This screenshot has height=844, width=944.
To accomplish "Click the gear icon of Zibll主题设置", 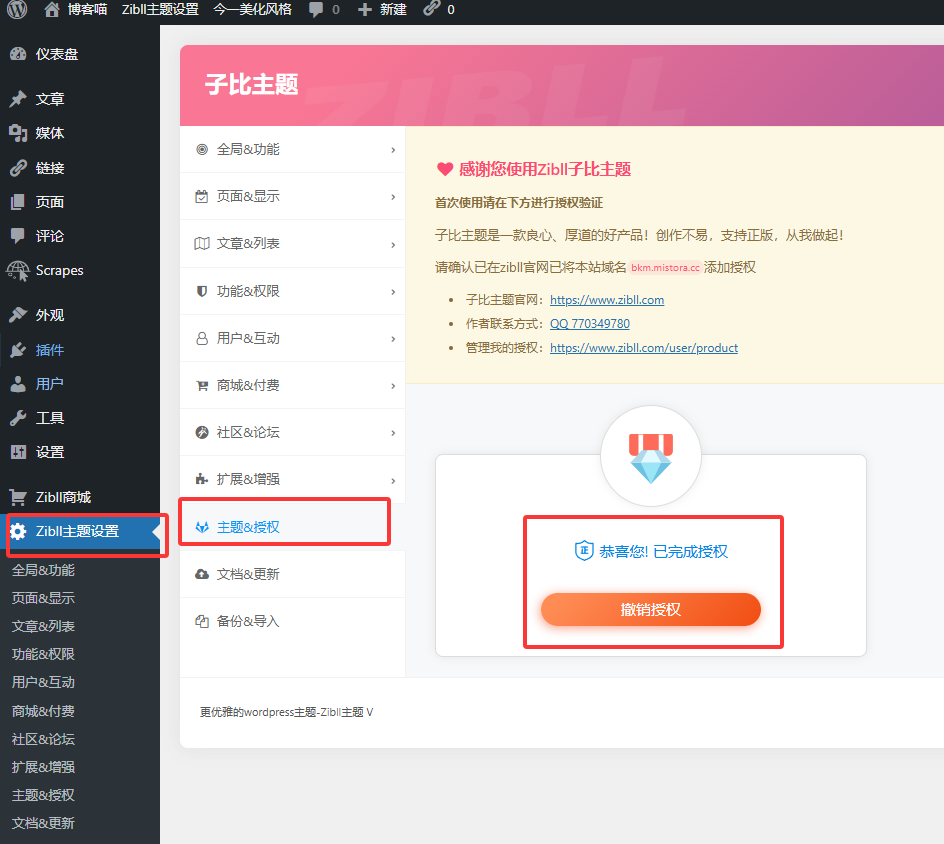I will [x=18, y=531].
